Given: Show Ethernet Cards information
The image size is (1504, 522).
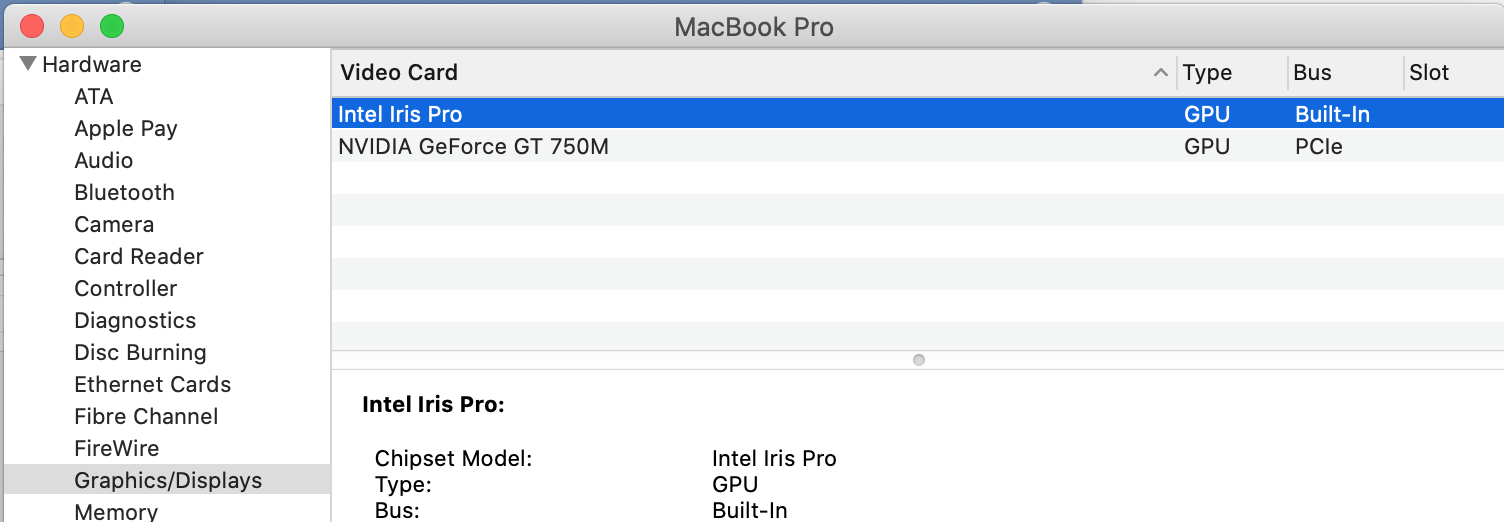Looking at the screenshot, I should [153, 385].
